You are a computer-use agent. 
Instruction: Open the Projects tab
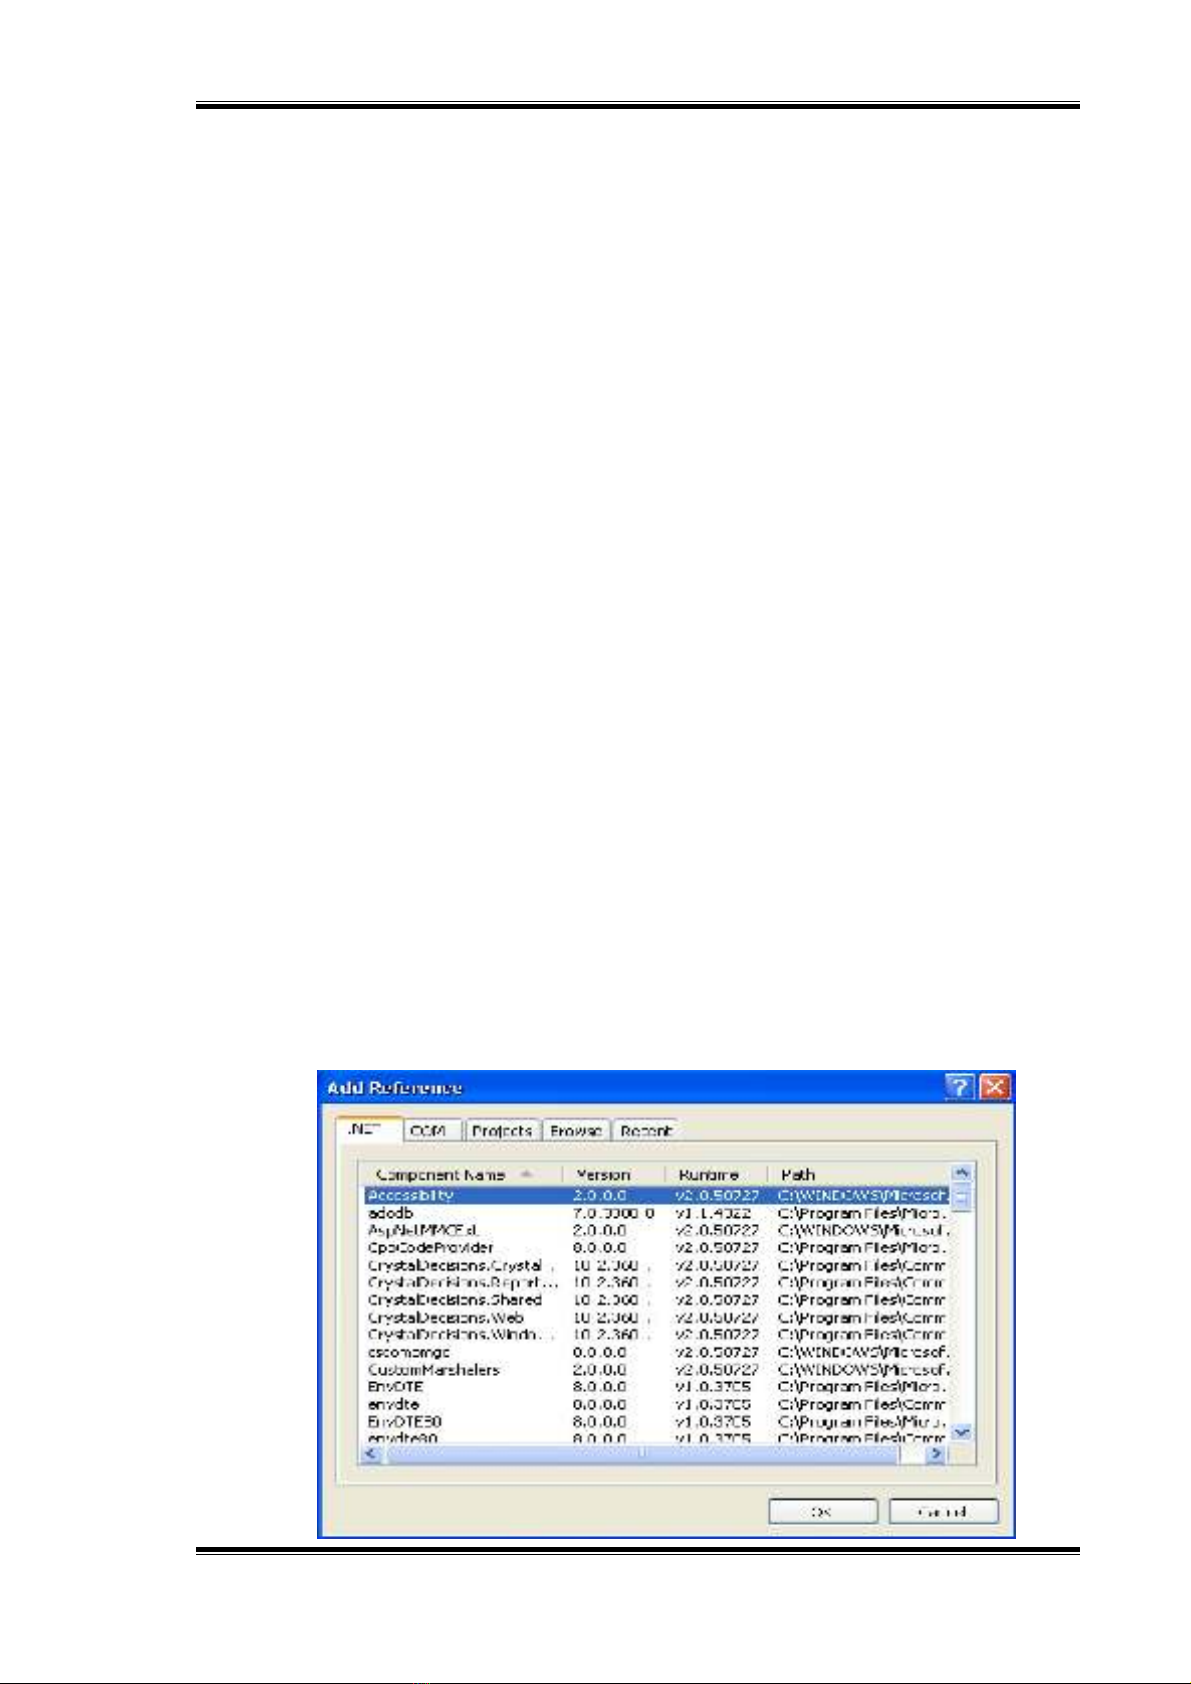pyautogui.click(x=502, y=1130)
